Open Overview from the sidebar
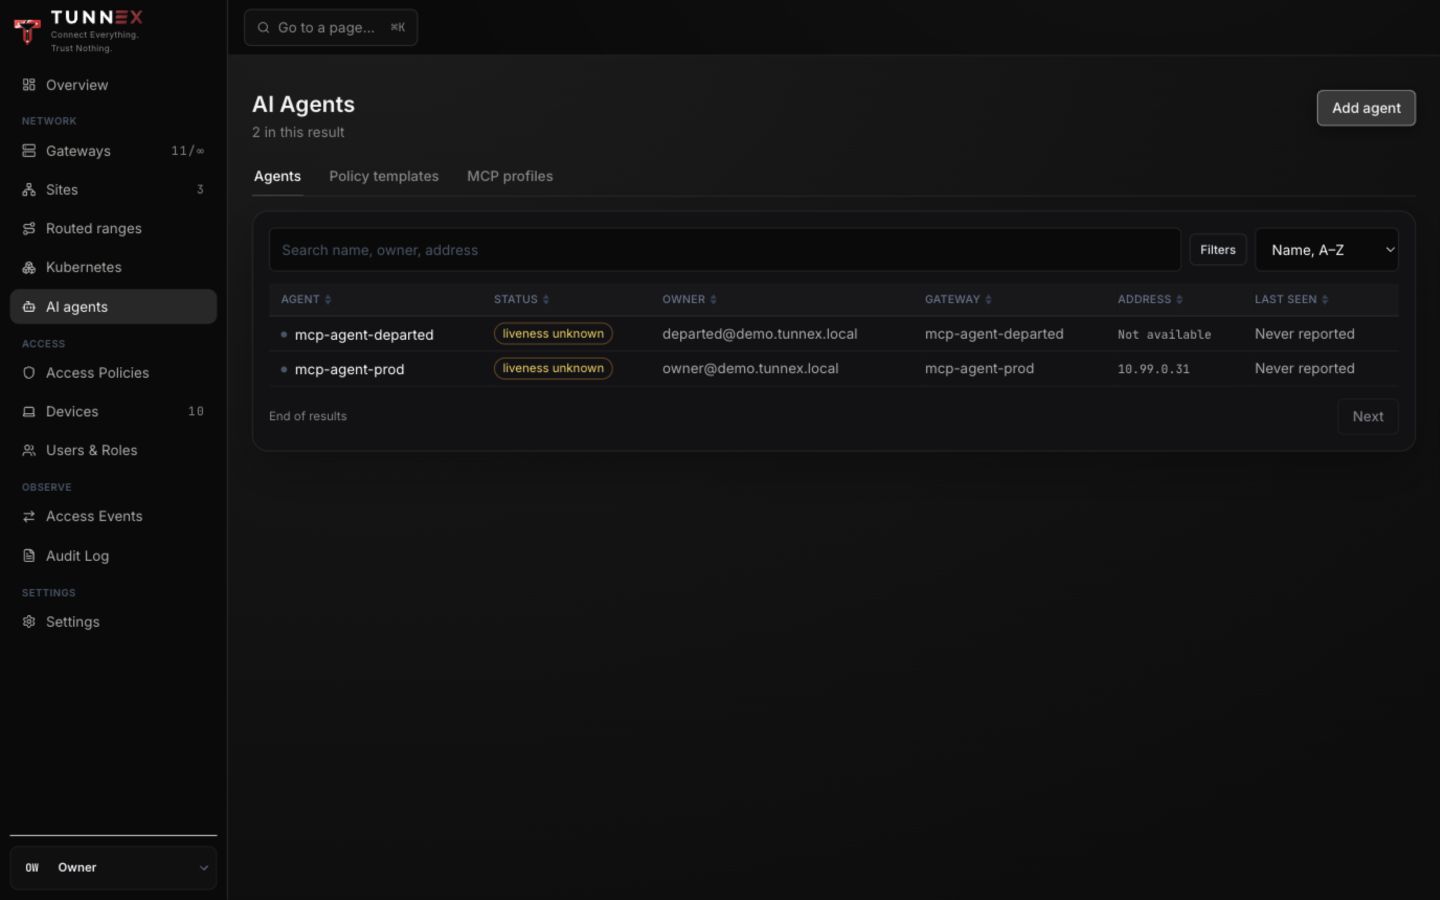The height and width of the screenshot is (900, 1440). 113,85
